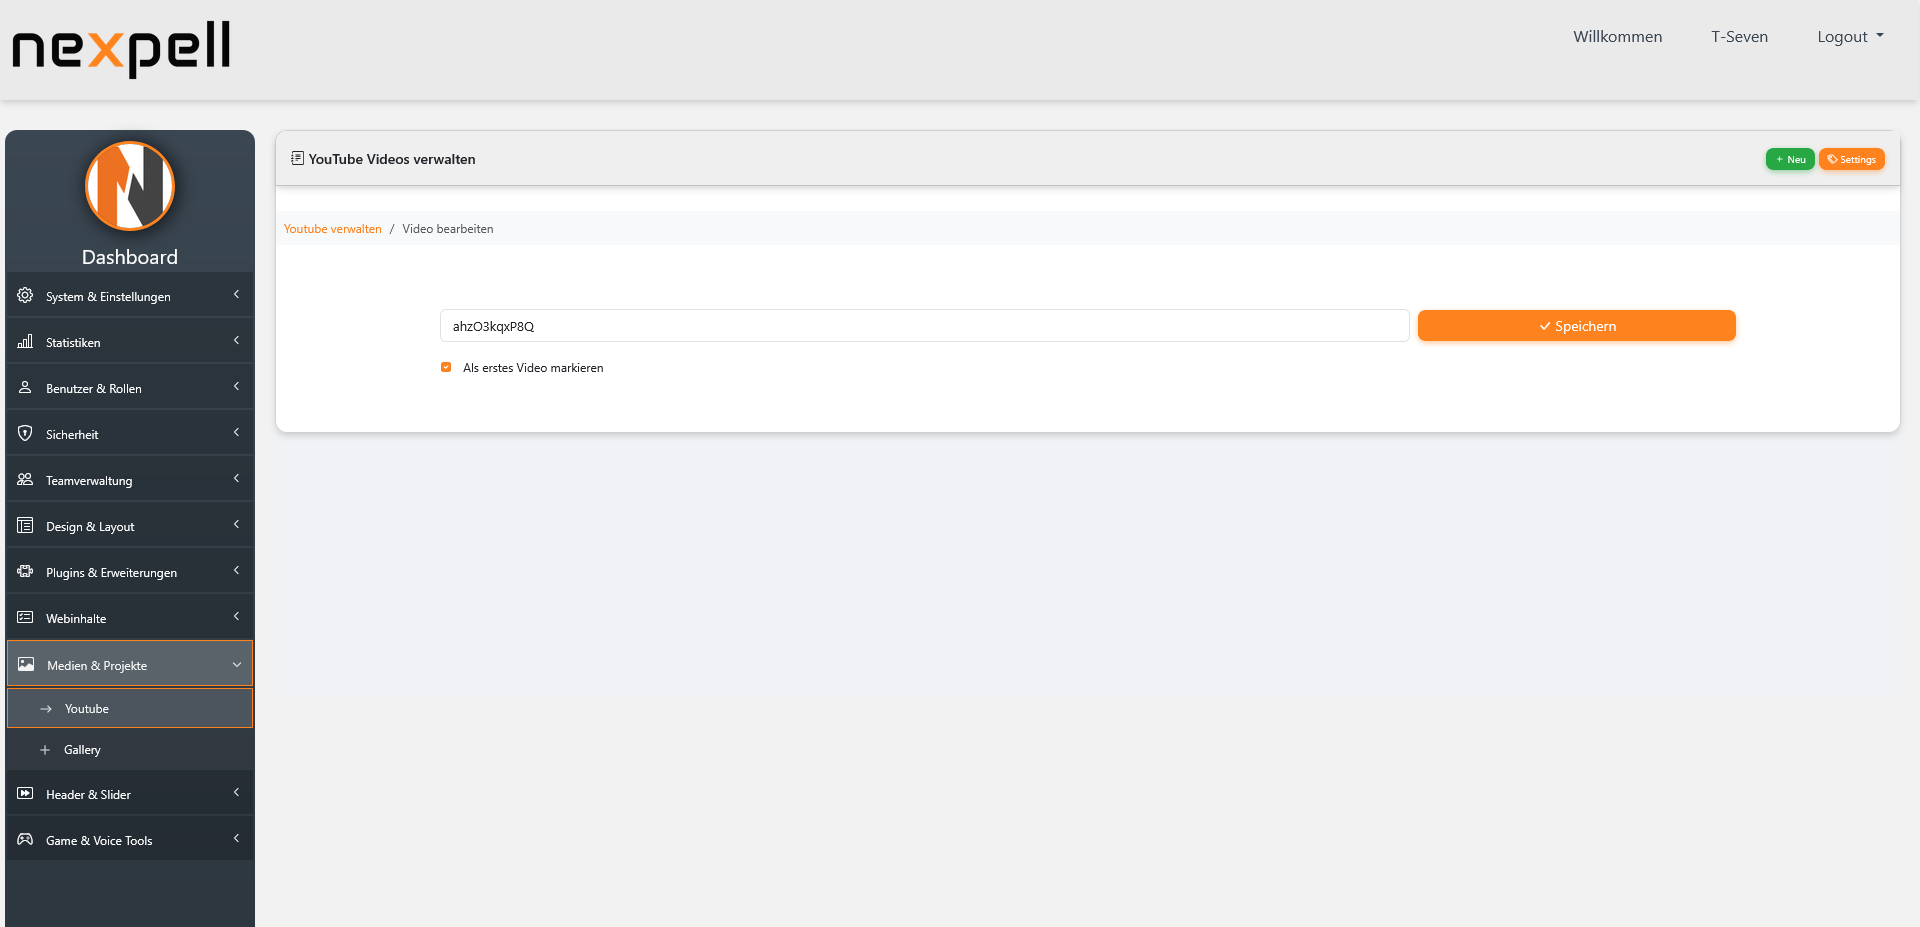Expand the Benutzer & Rollen section
Image resolution: width=1920 pixels, height=927 pixels.
click(x=130, y=388)
